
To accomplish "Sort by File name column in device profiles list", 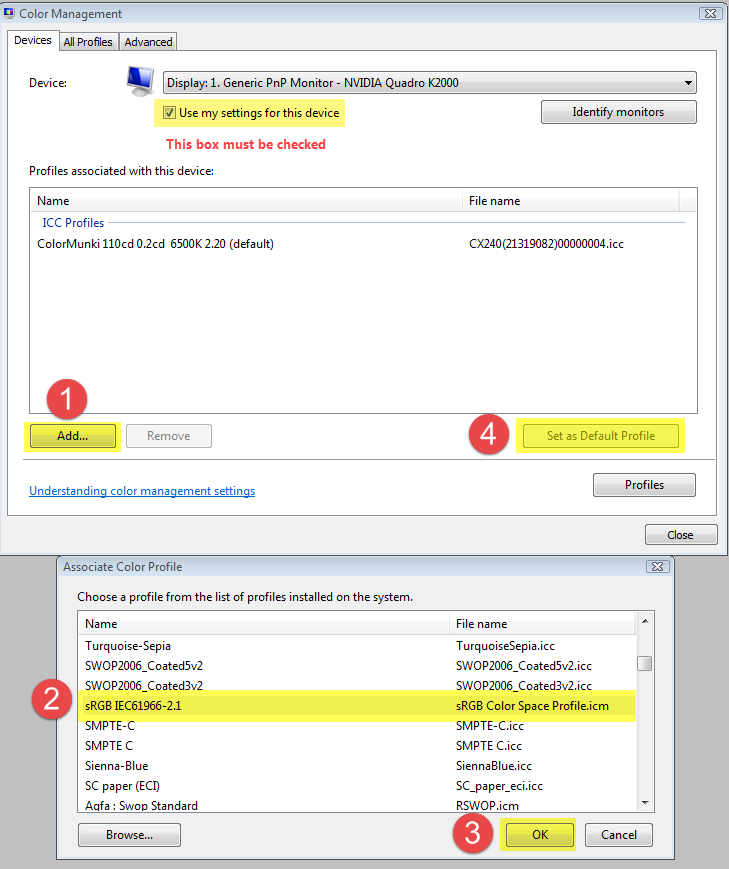I will pos(570,201).
